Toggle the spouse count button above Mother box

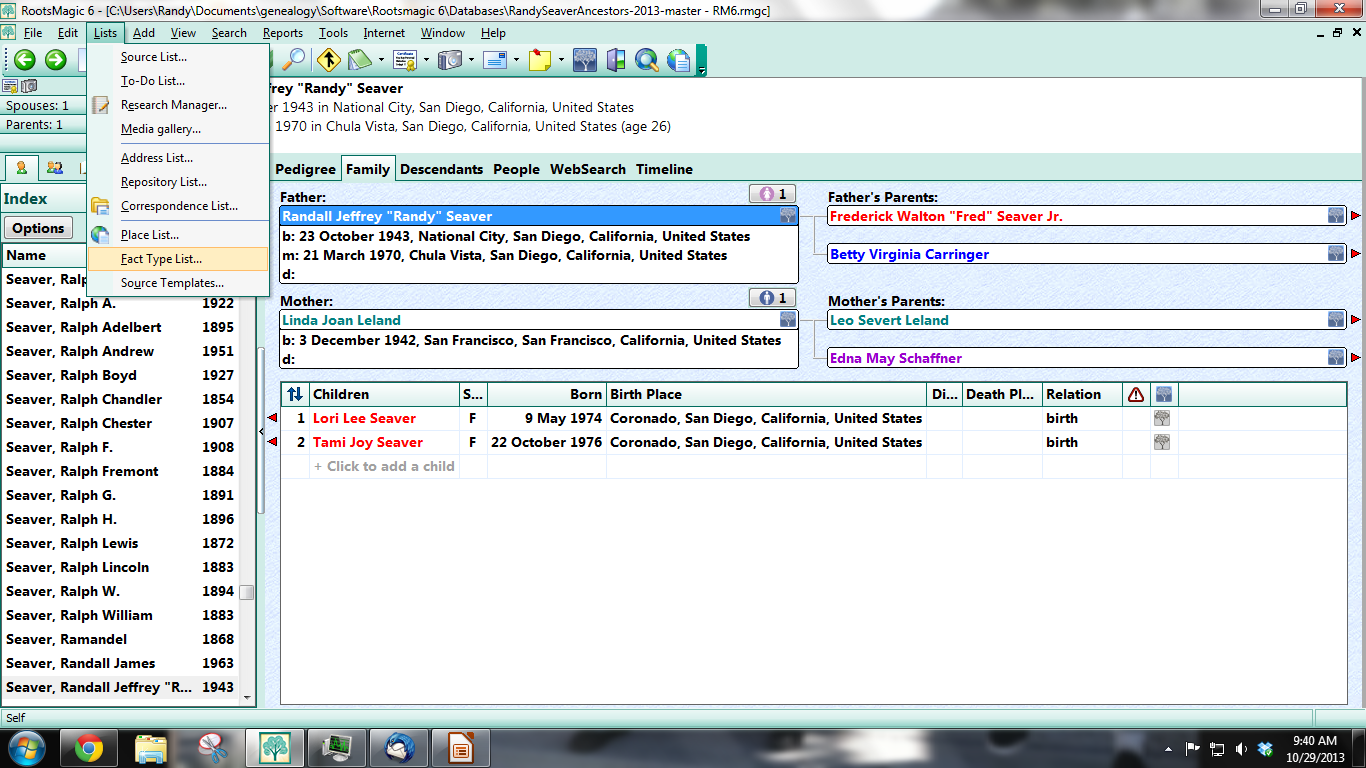[x=773, y=297]
